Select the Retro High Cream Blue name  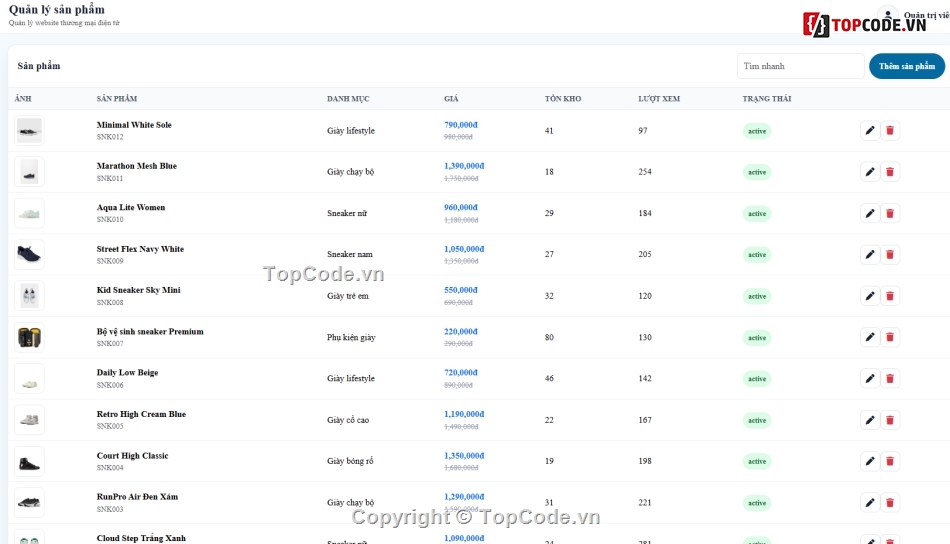tap(141, 414)
